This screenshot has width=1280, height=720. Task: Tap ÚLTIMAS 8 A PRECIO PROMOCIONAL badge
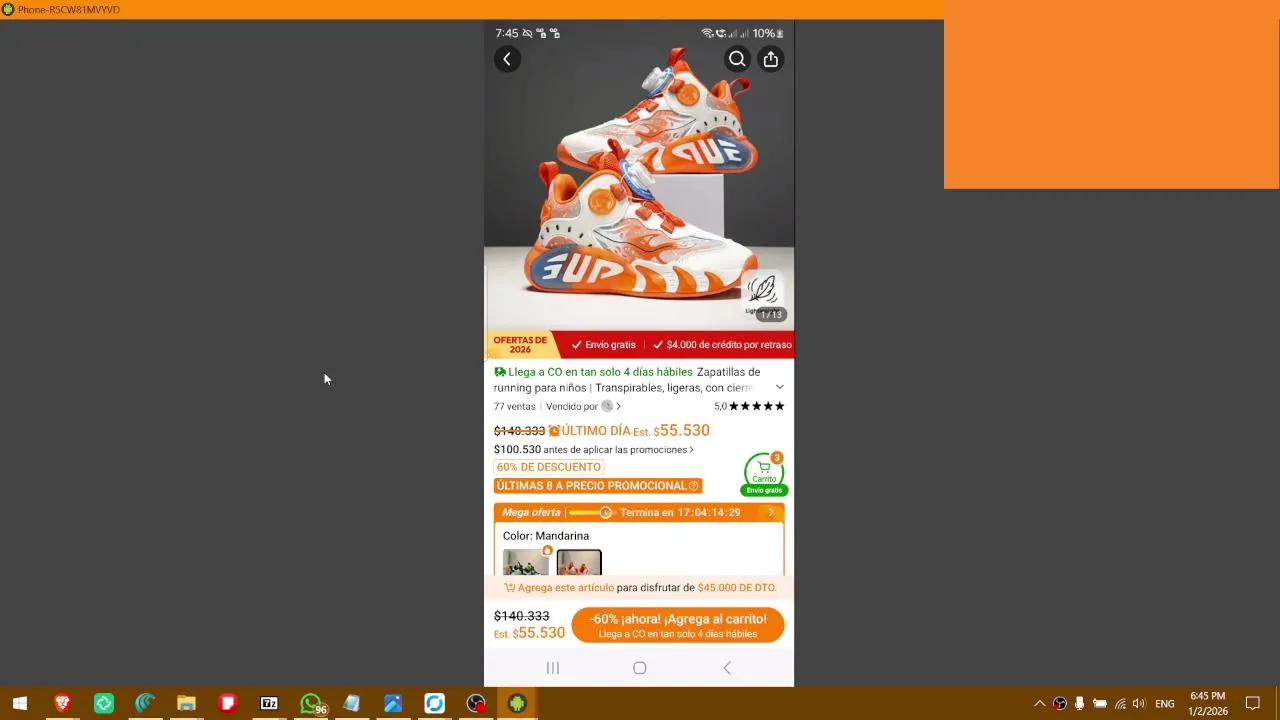coord(598,486)
